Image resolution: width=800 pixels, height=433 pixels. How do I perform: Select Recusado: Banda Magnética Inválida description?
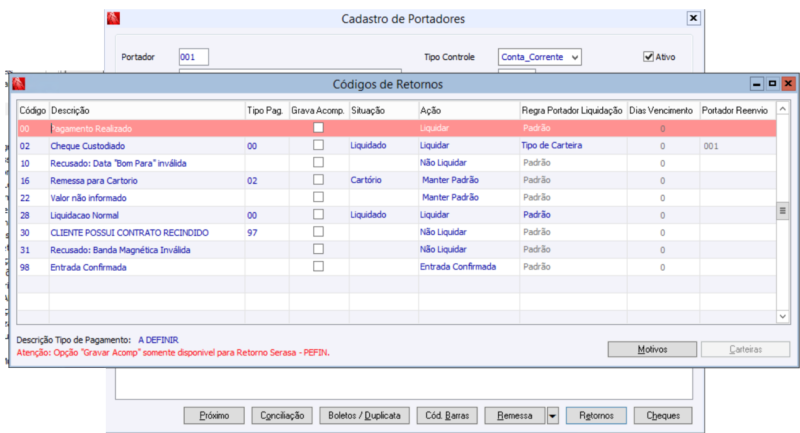(x=147, y=250)
